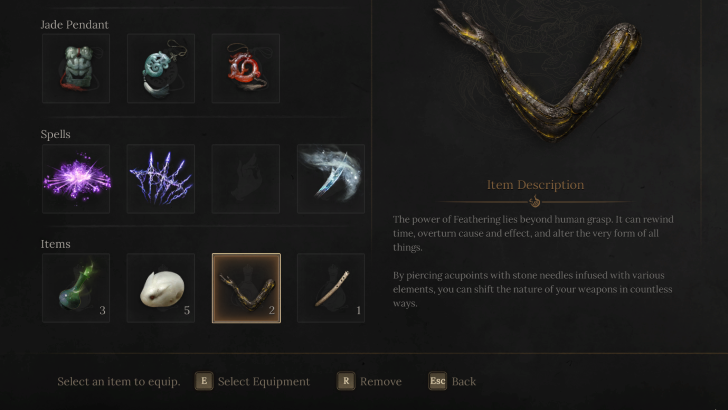Click the highlighted feathered arm item slot
The height and width of the screenshot is (410, 728).
coord(247,288)
